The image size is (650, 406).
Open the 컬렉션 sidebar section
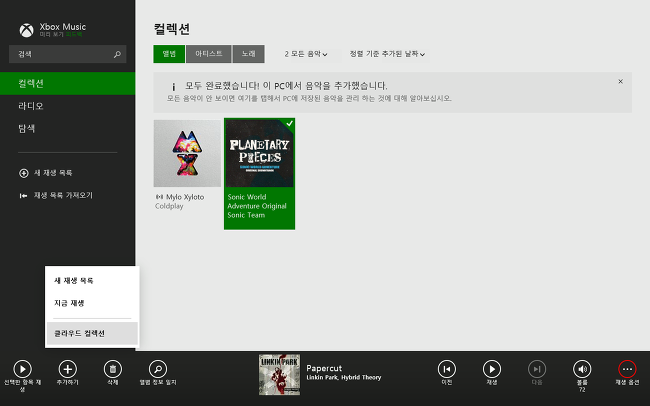click(68, 83)
